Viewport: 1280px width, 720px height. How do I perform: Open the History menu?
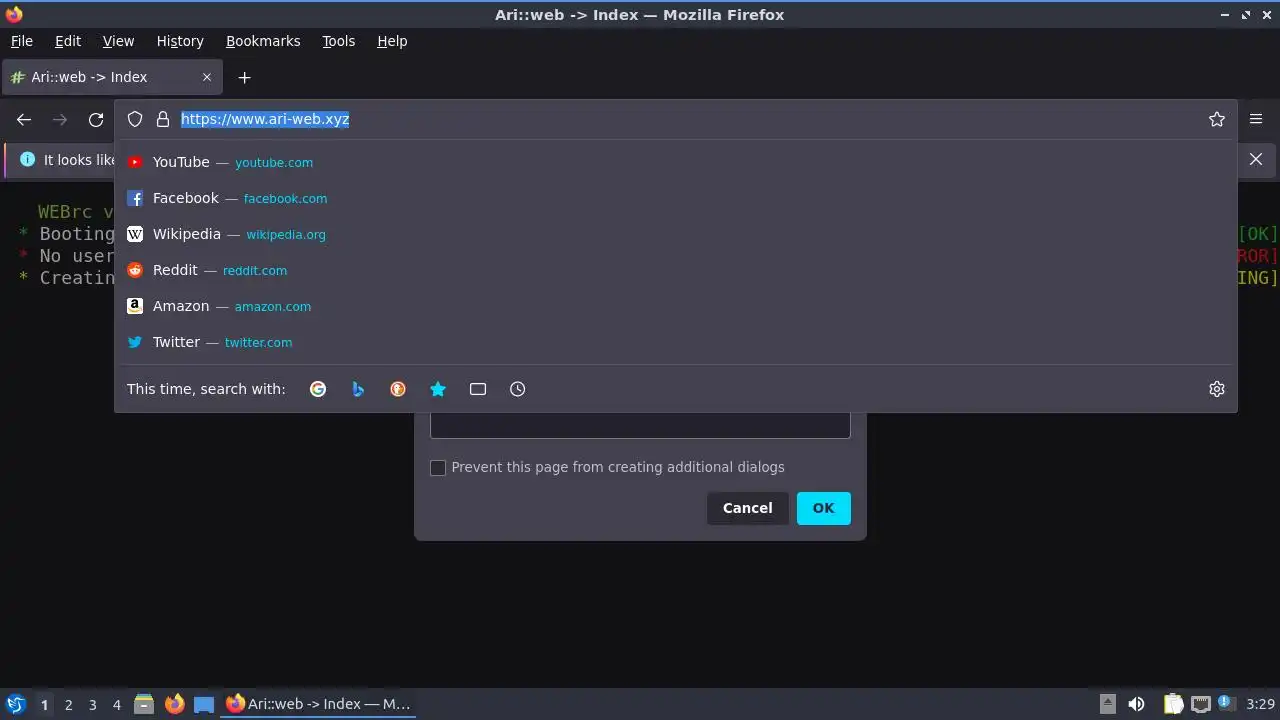point(180,41)
